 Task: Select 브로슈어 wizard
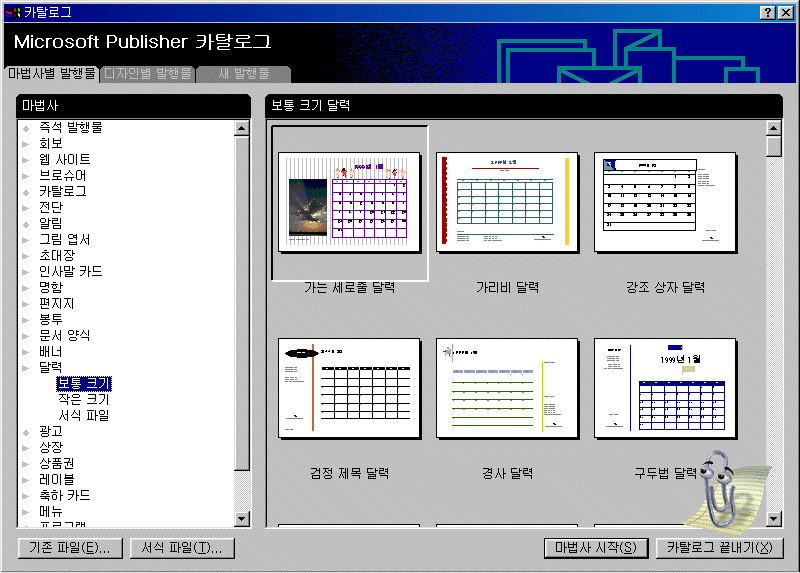(x=62, y=175)
